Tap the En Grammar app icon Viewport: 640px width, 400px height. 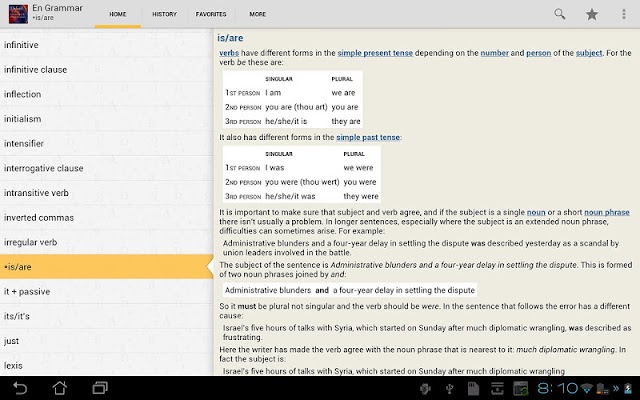18,14
